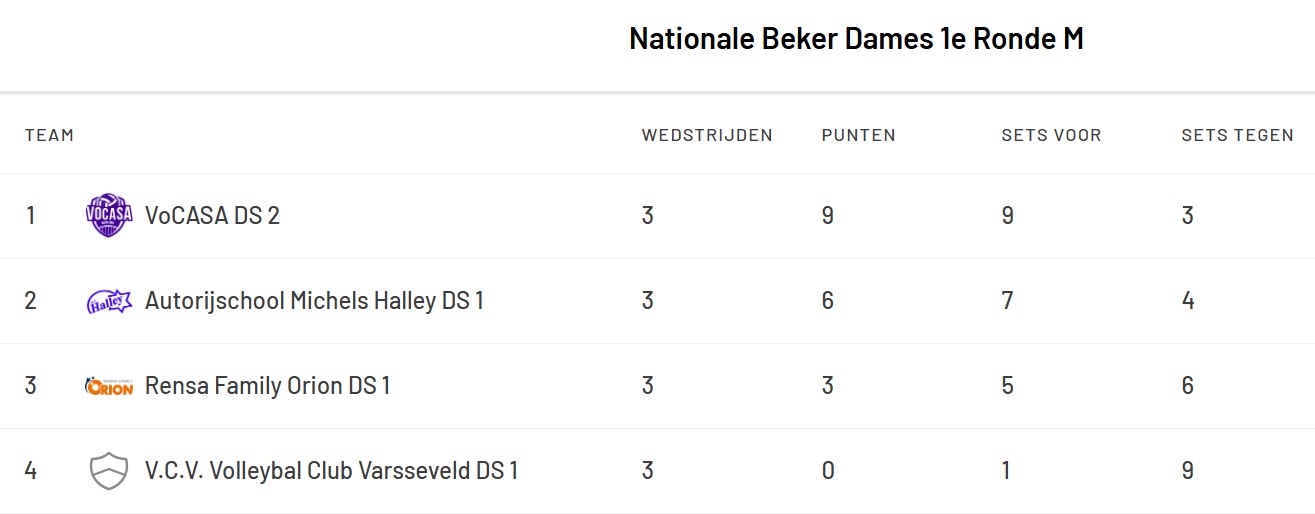
Task: Open the VoCASA DS 2 team link
Action: 212,215
